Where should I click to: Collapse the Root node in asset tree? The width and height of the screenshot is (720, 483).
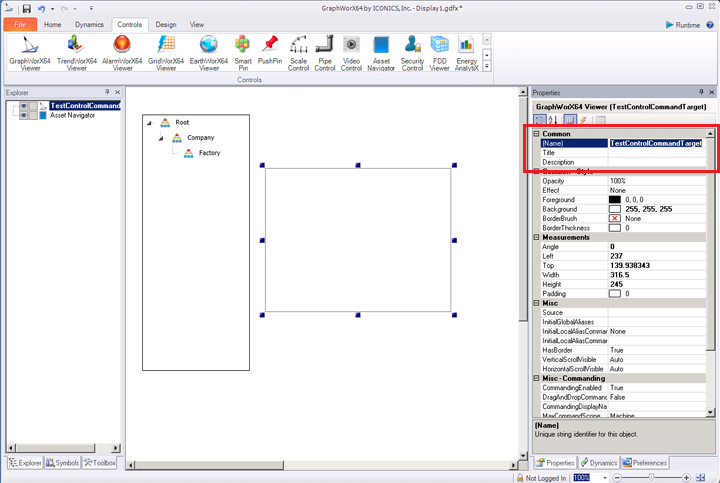(x=149, y=123)
